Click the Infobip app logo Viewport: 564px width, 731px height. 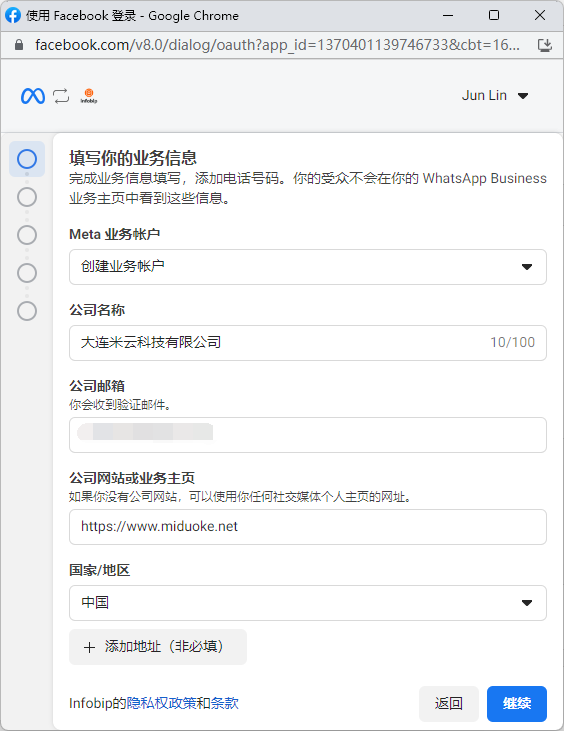coord(89,96)
